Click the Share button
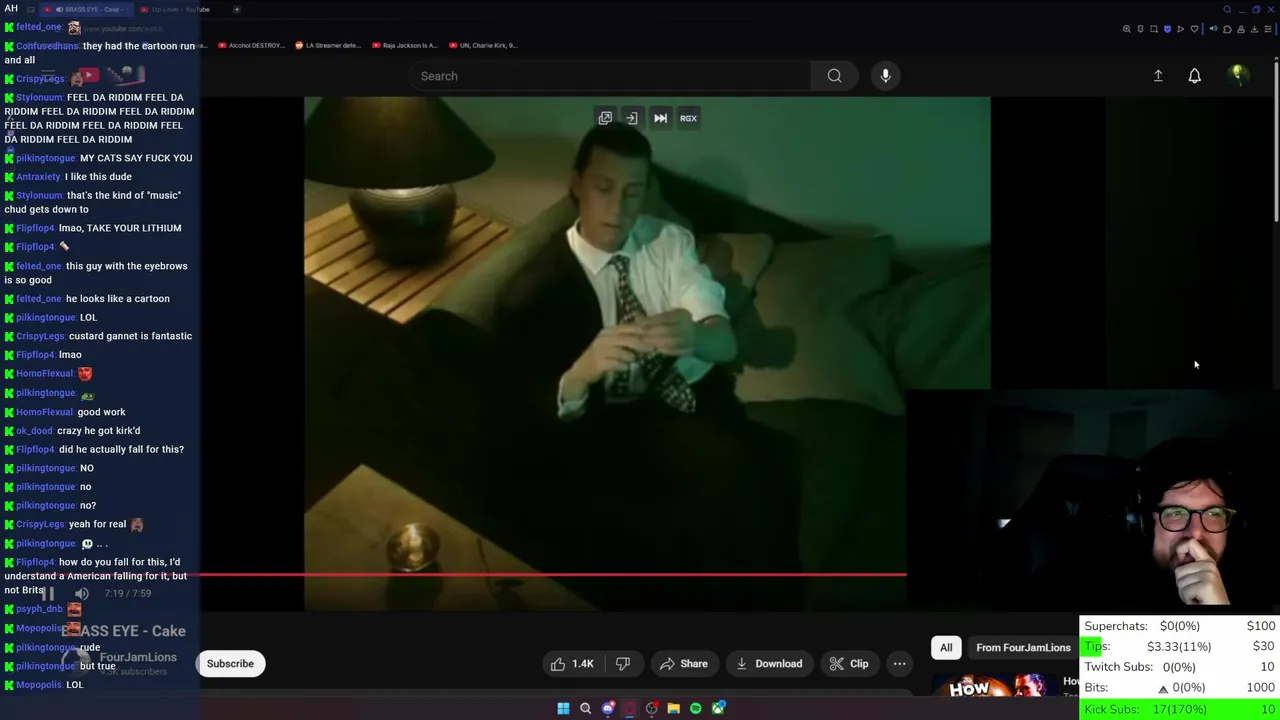 point(683,664)
